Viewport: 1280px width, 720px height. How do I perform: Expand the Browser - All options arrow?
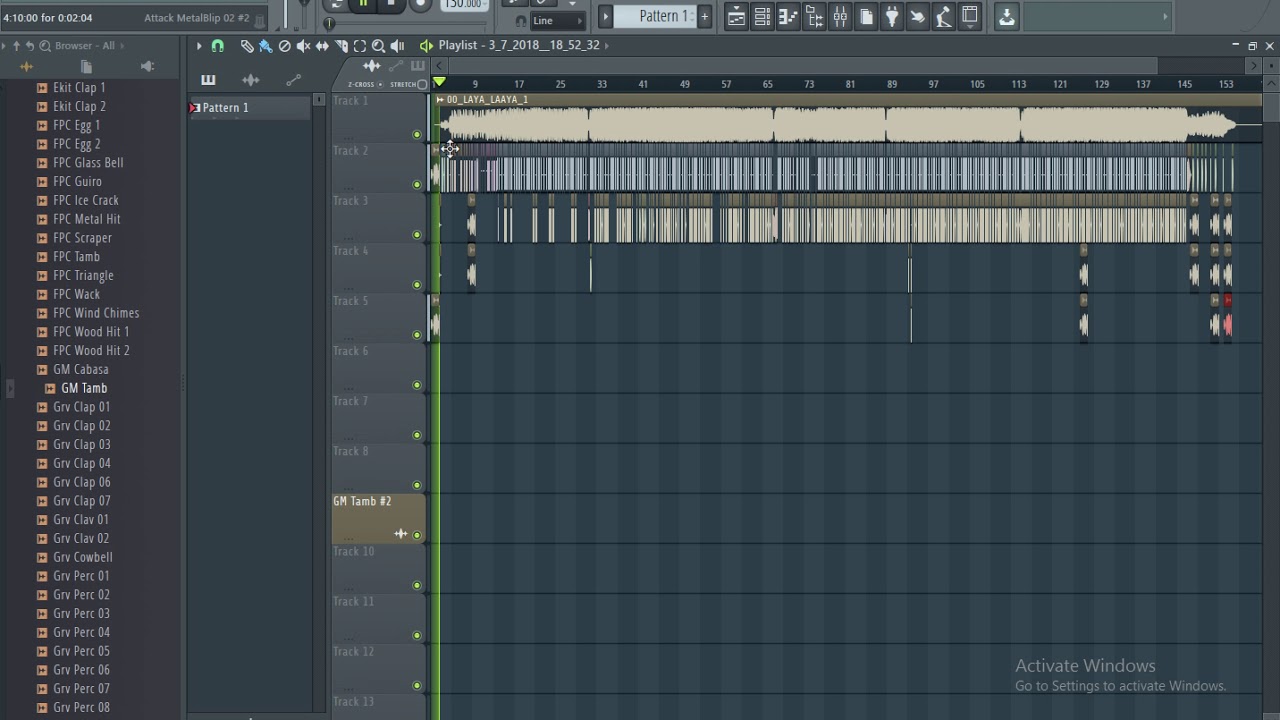(122, 46)
